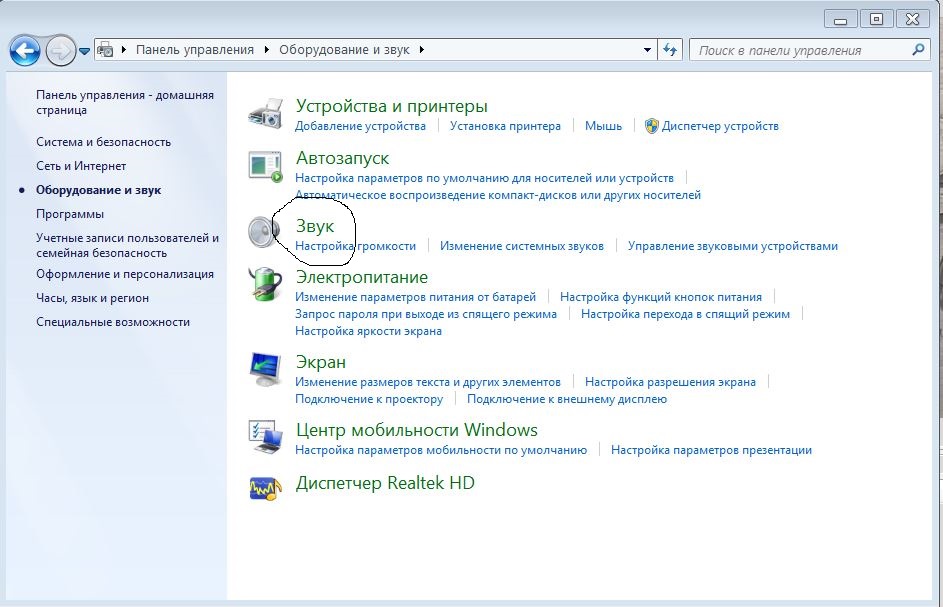
Task: Select Оборудование и звук in sidebar
Action: click(99, 190)
